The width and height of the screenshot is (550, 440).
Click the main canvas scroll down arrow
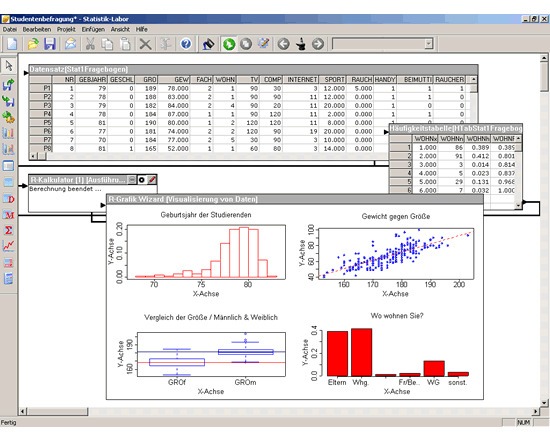(544, 403)
